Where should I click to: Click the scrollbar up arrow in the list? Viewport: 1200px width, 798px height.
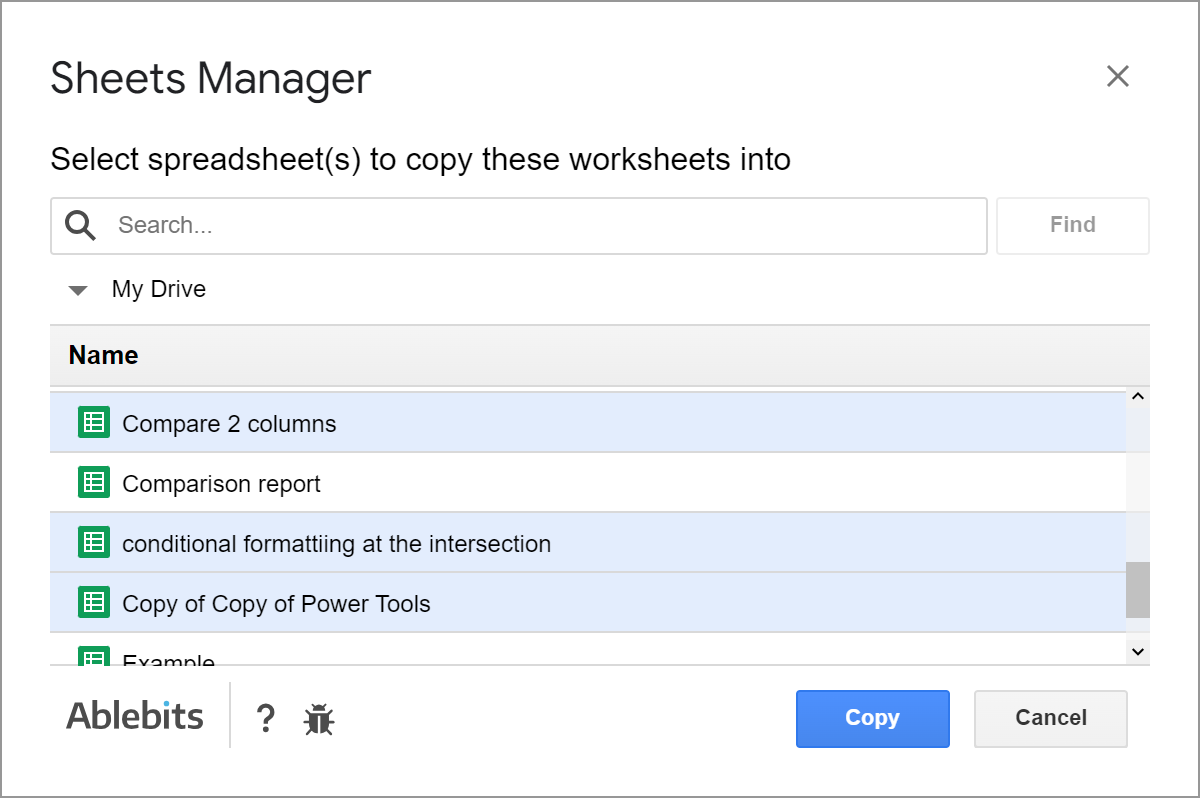(1137, 397)
